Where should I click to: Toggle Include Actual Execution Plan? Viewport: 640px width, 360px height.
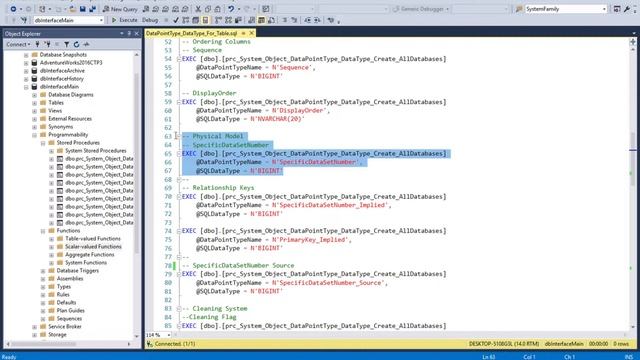218,20
